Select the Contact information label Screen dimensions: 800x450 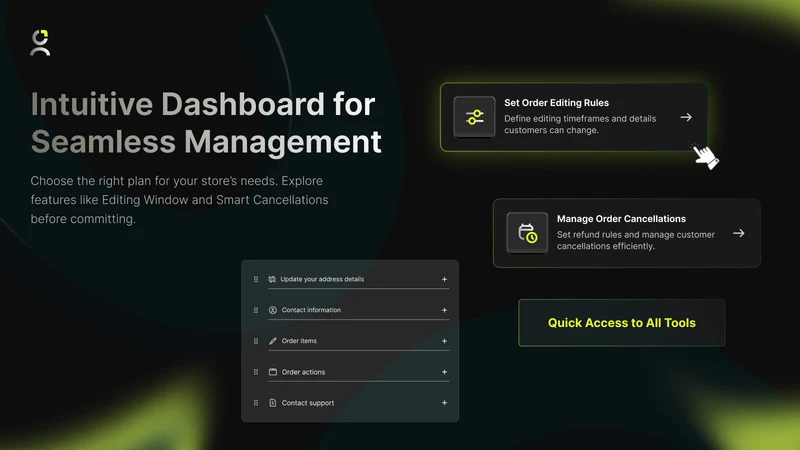[x=311, y=310]
